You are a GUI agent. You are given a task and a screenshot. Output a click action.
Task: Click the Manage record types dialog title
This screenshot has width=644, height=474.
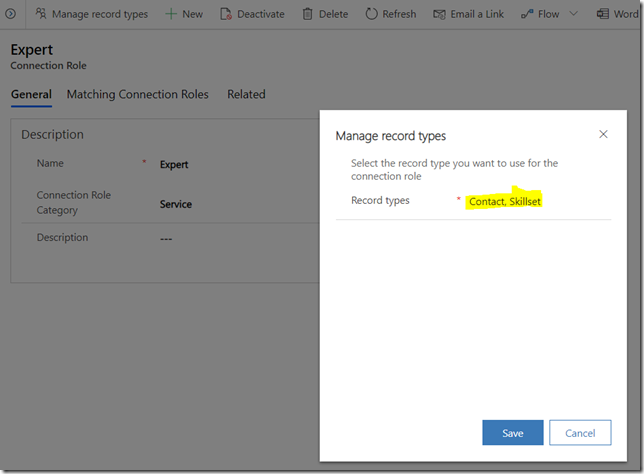coord(391,136)
